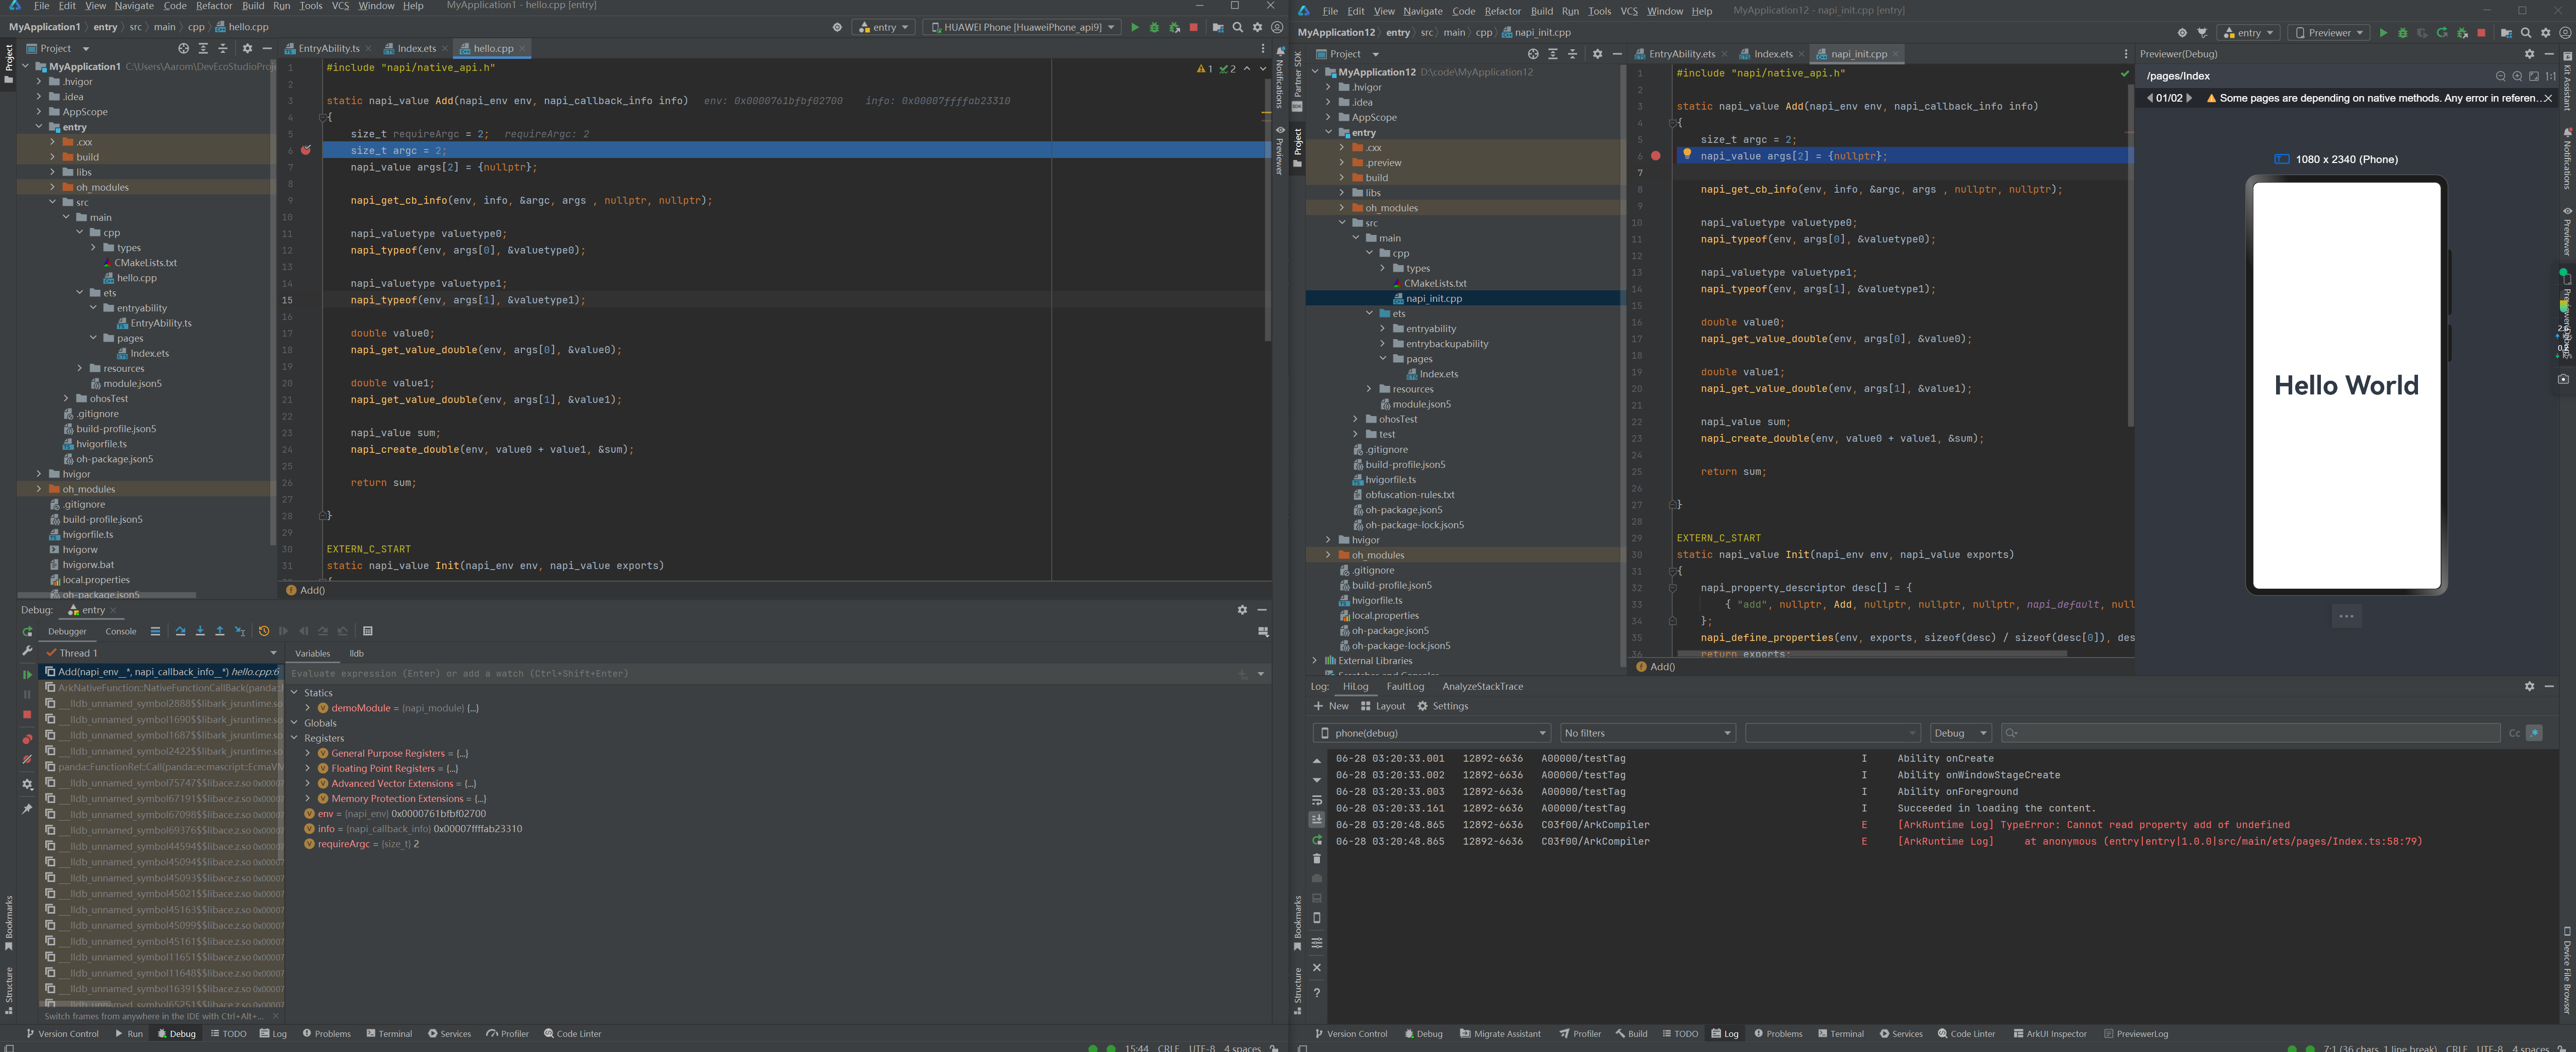Toggle scroll to end in HiLog sidebar

[1317, 820]
